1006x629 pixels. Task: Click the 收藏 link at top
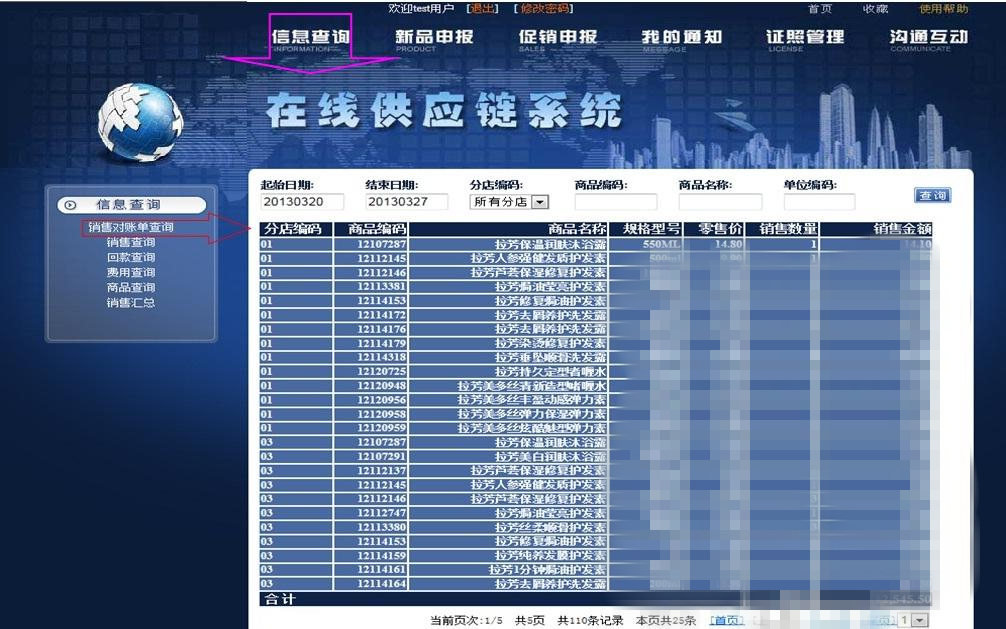click(875, 9)
